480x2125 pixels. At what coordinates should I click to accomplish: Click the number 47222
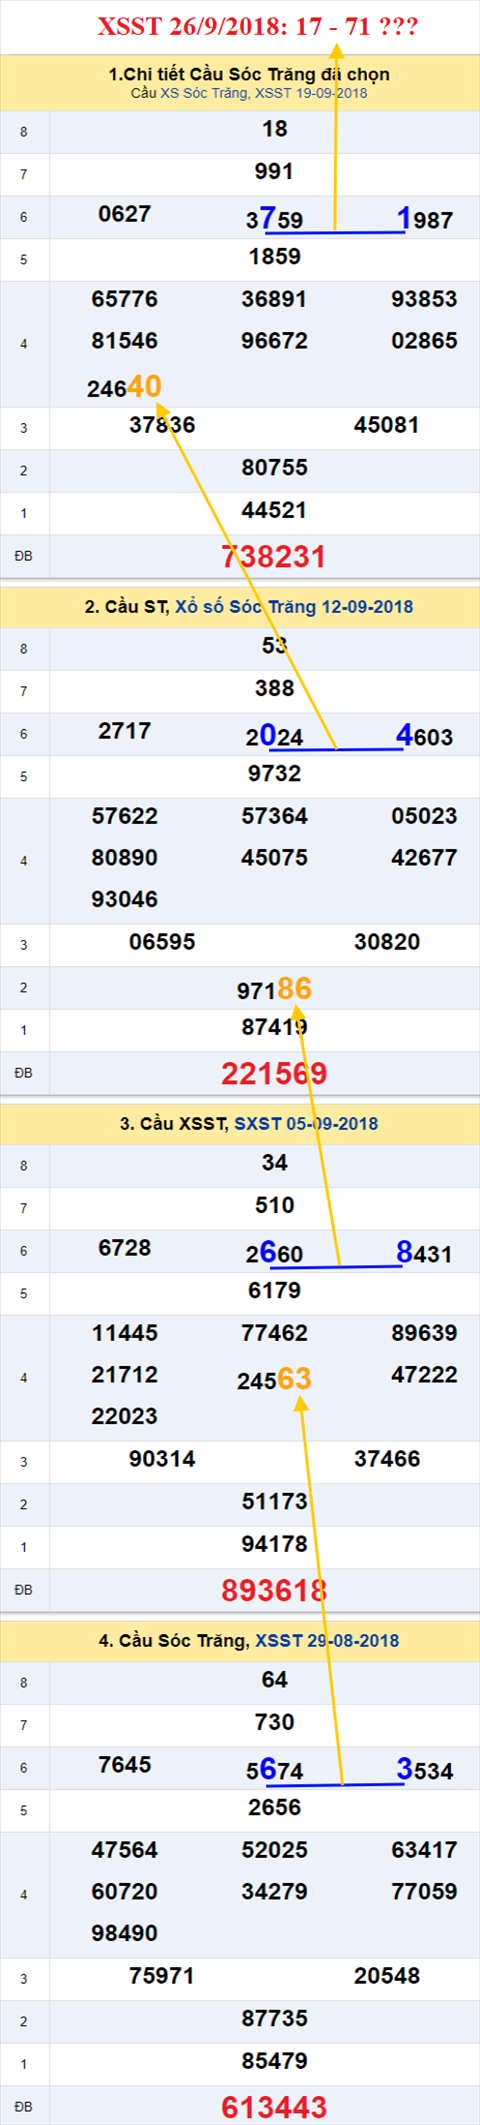pos(424,1375)
